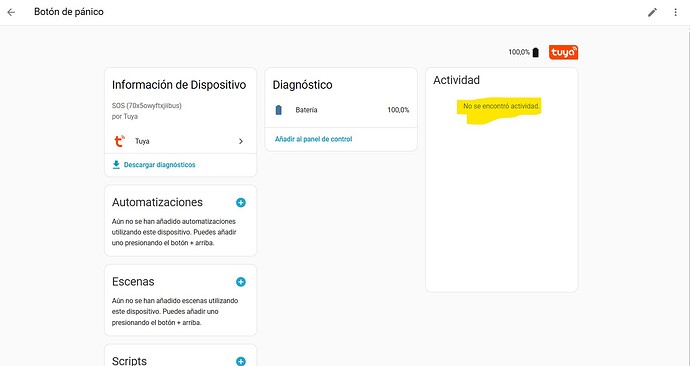This screenshot has height=366, width=690.
Task: Click the Diagnóstico card heading
Action: (x=303, y=85)
